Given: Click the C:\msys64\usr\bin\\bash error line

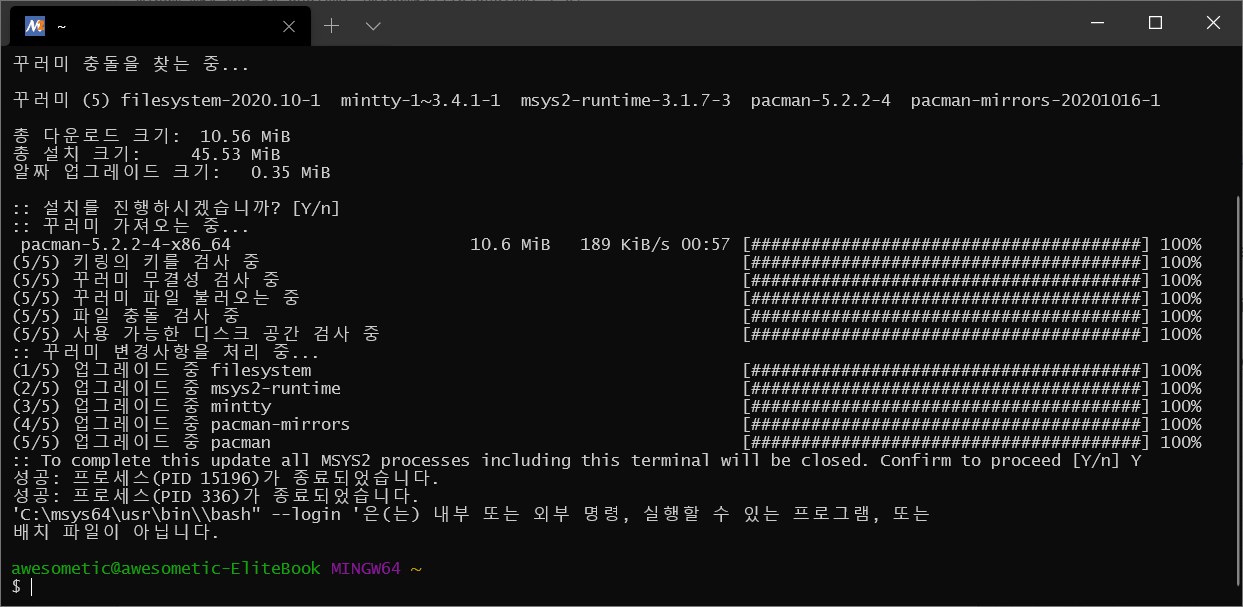Looking at the screenshot, I should click(470, 514).
